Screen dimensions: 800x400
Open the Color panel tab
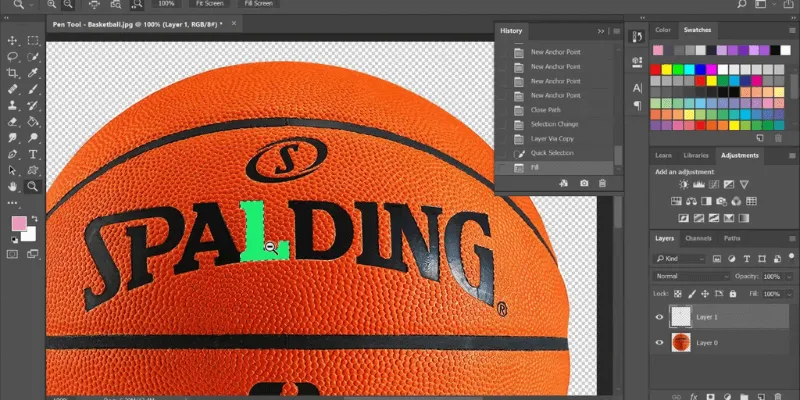coord(664,30)
